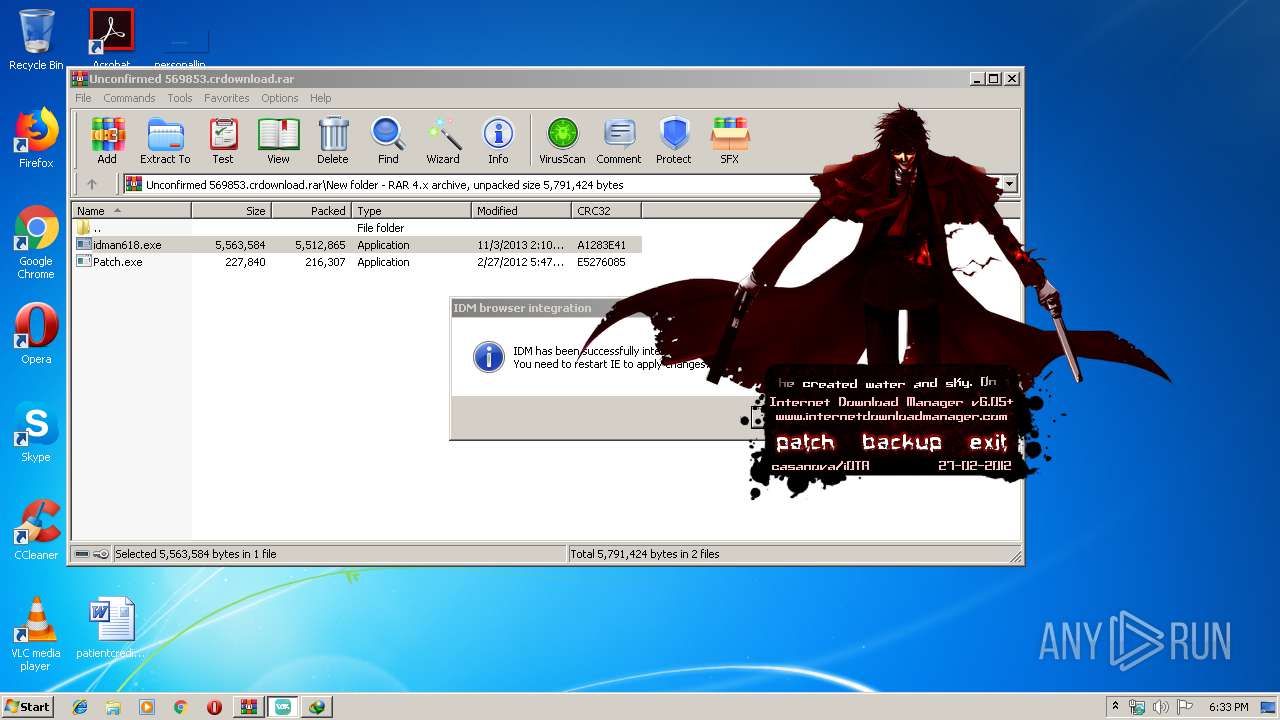Click the 5,563,584 size cell
This screenshot has width=1280, height=720.
coord(240,245)
